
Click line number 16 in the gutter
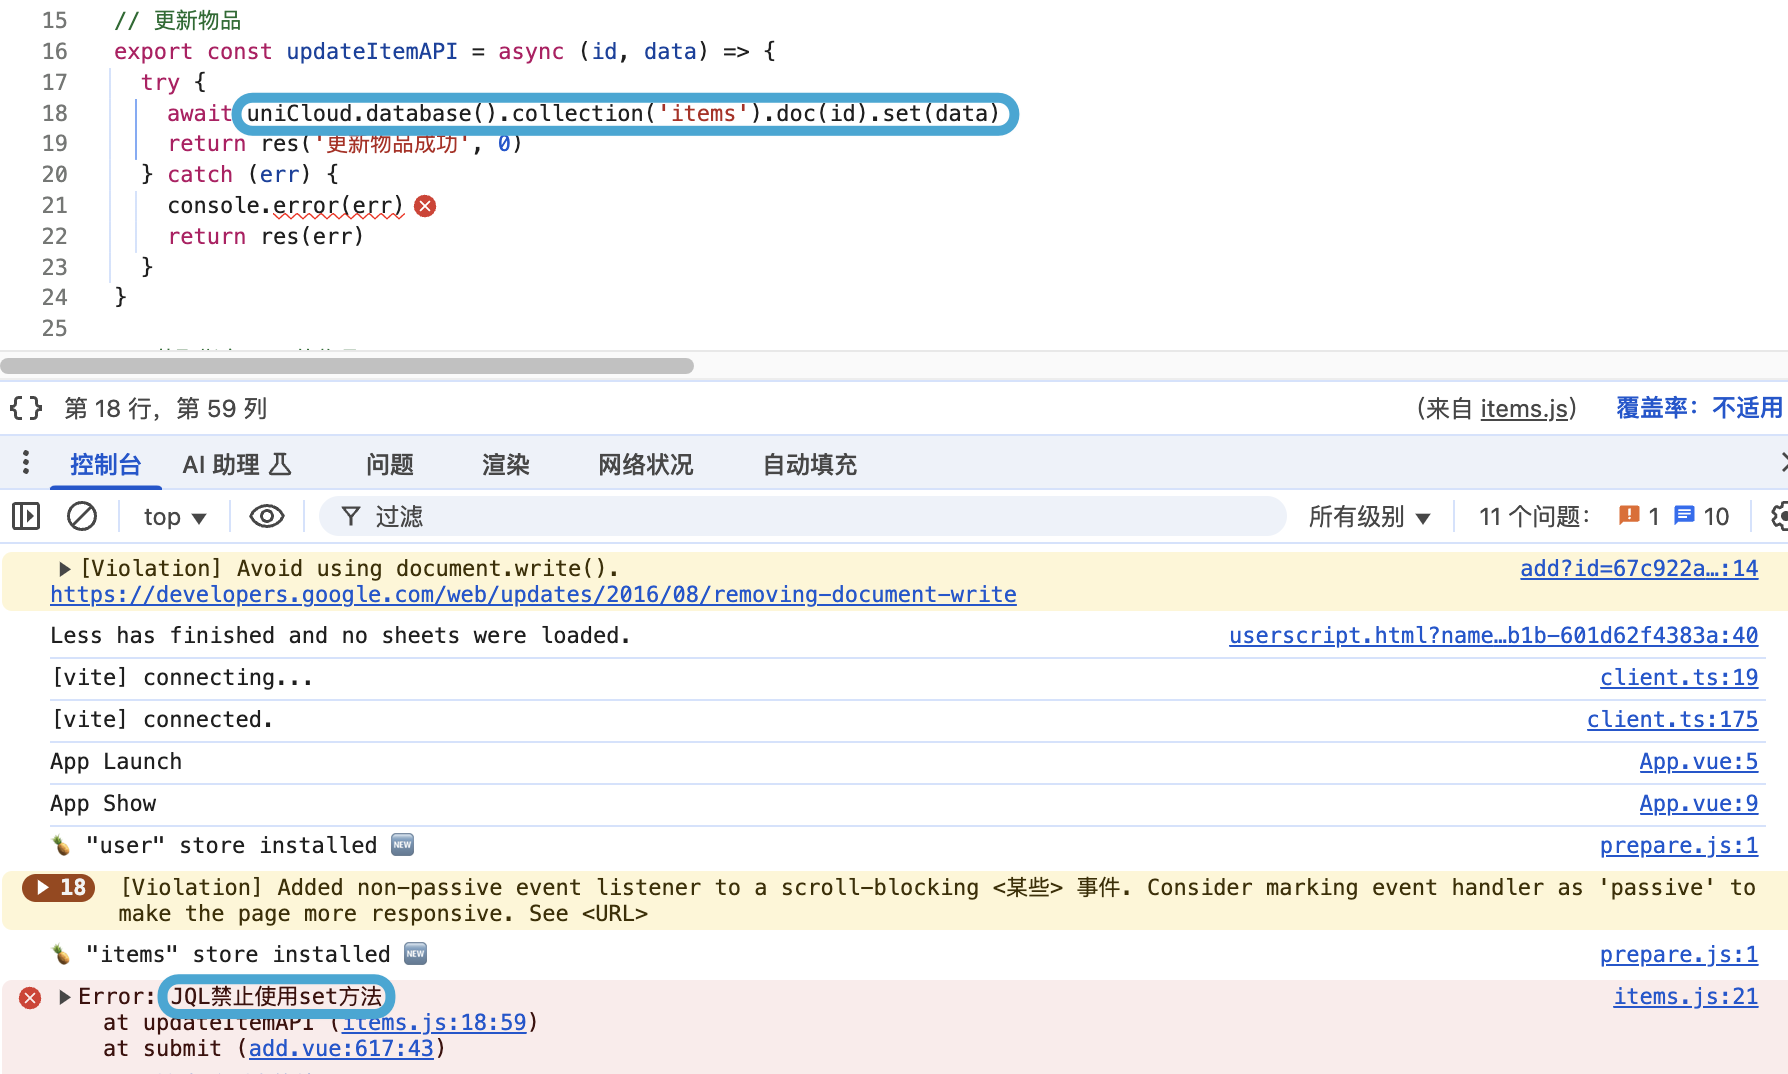(54, 51)
